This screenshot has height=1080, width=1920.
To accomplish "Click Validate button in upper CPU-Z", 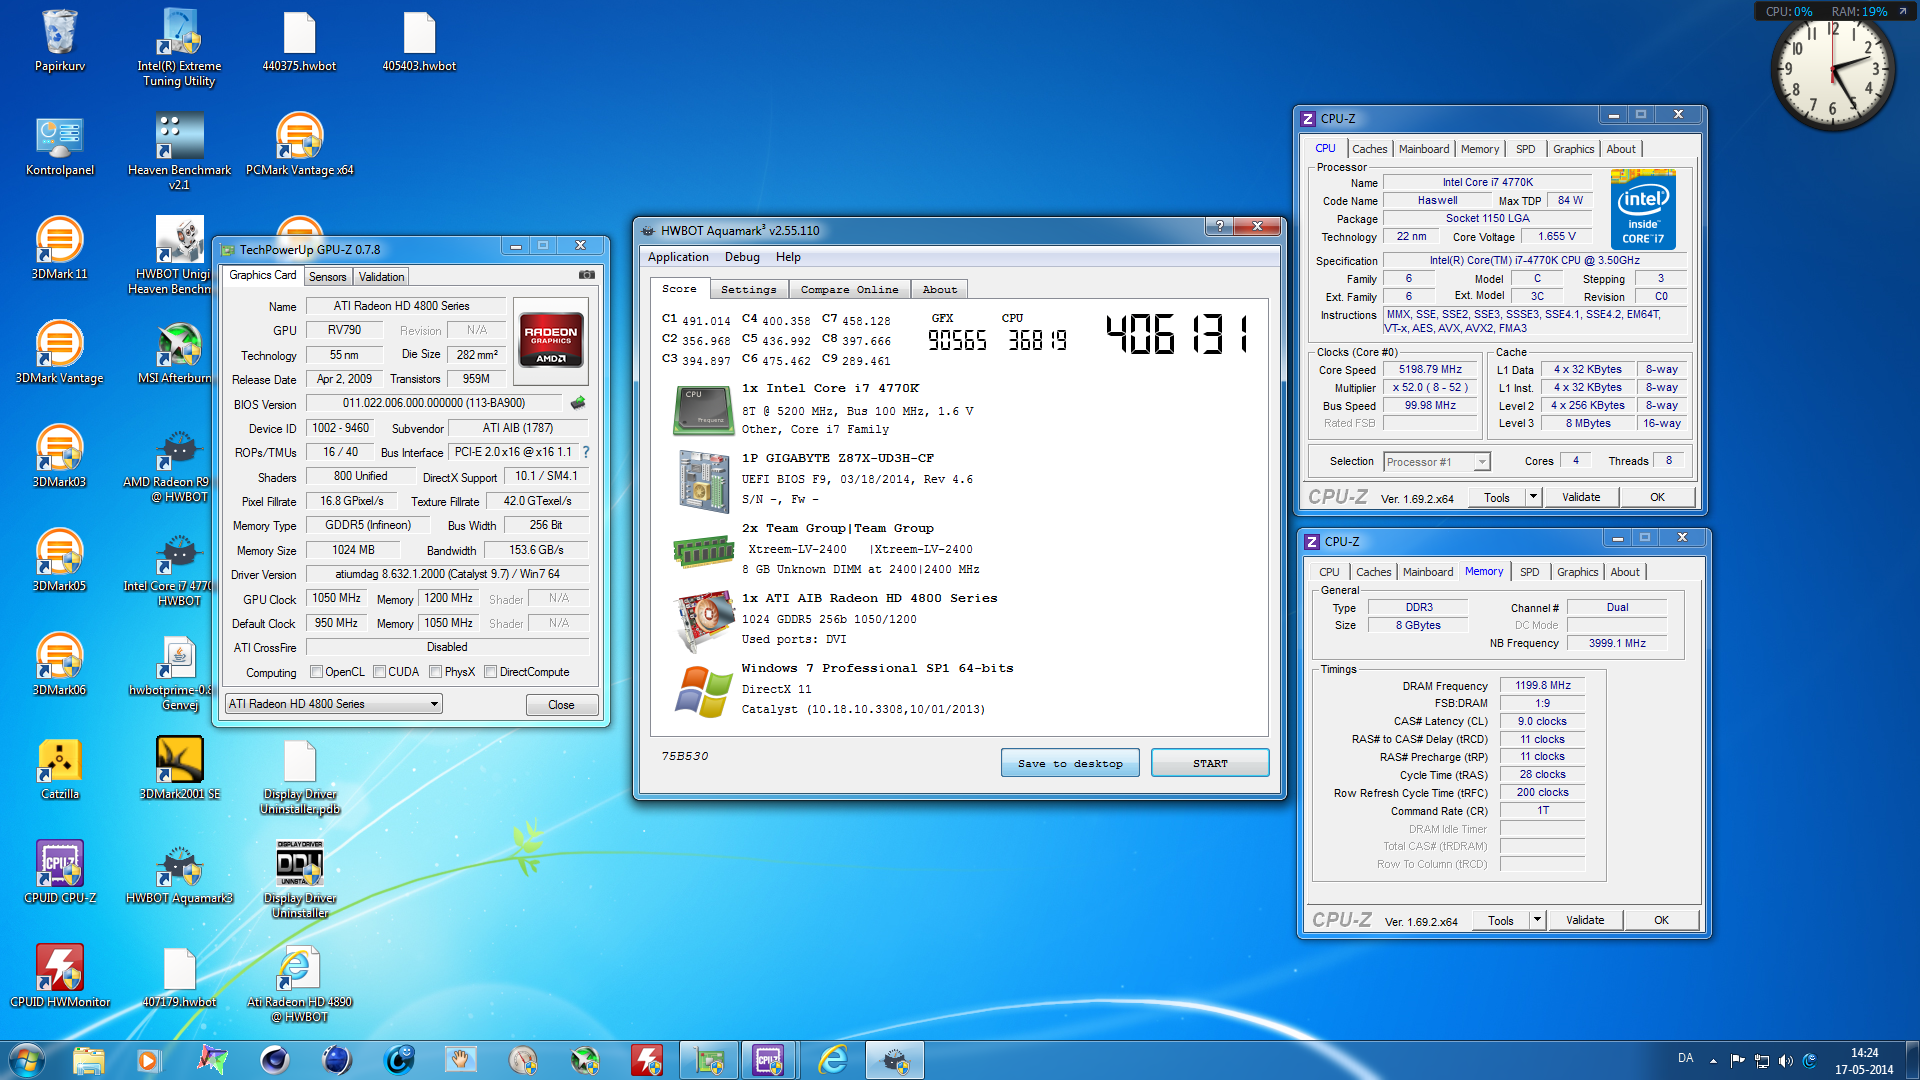I will [x=1581, y=497].
